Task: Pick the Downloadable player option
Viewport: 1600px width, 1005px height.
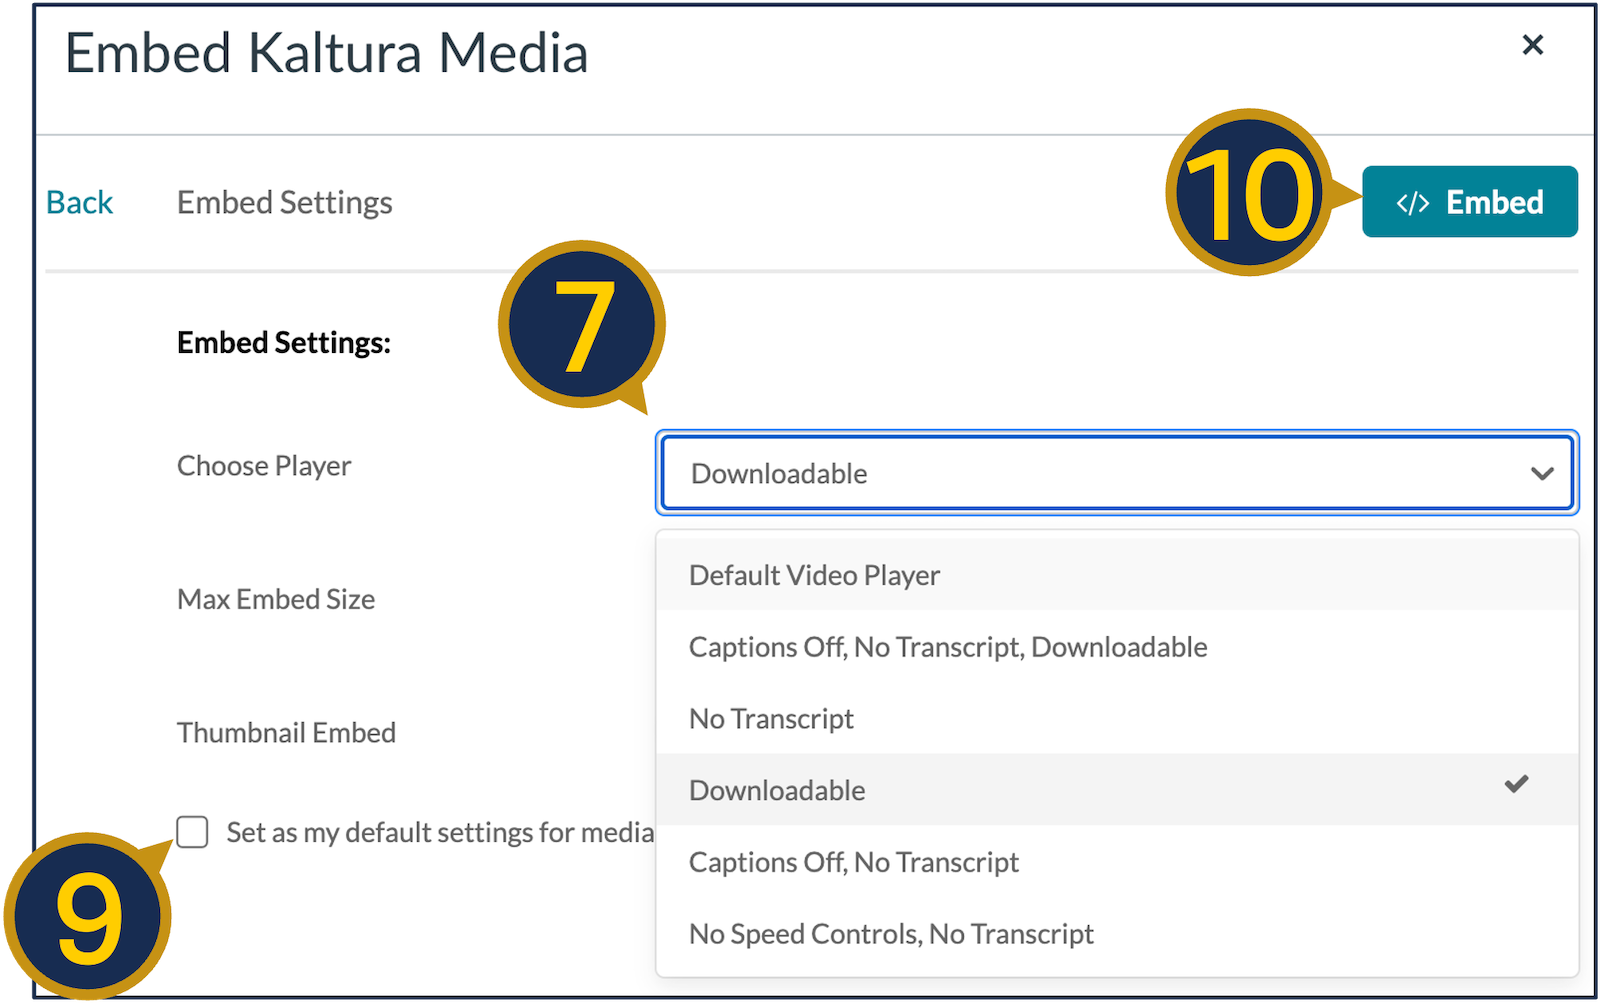Action: pos(777,789)
